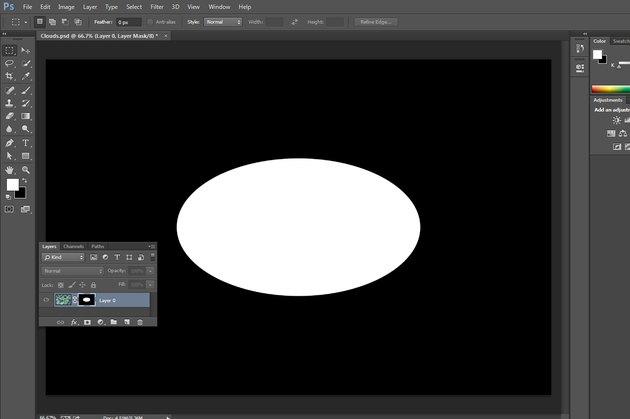This screenshot has height=419, width=630.
Task: Open the Window menu
Action: point(219,7)
